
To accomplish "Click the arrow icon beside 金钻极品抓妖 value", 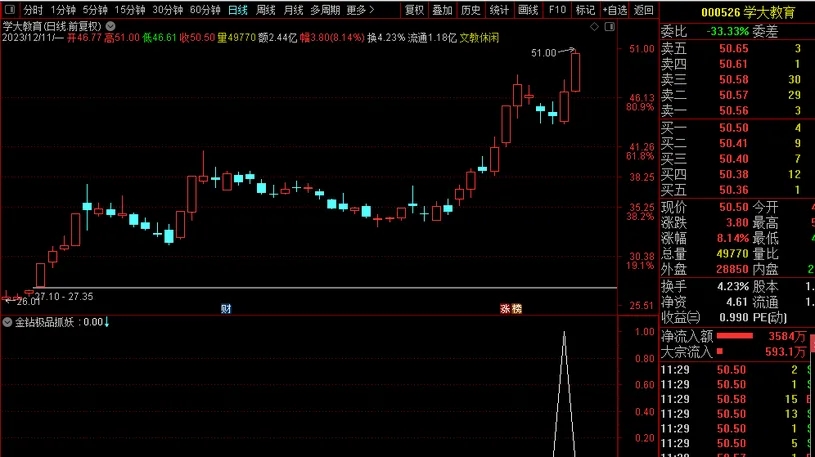I will tap(107, 322).
